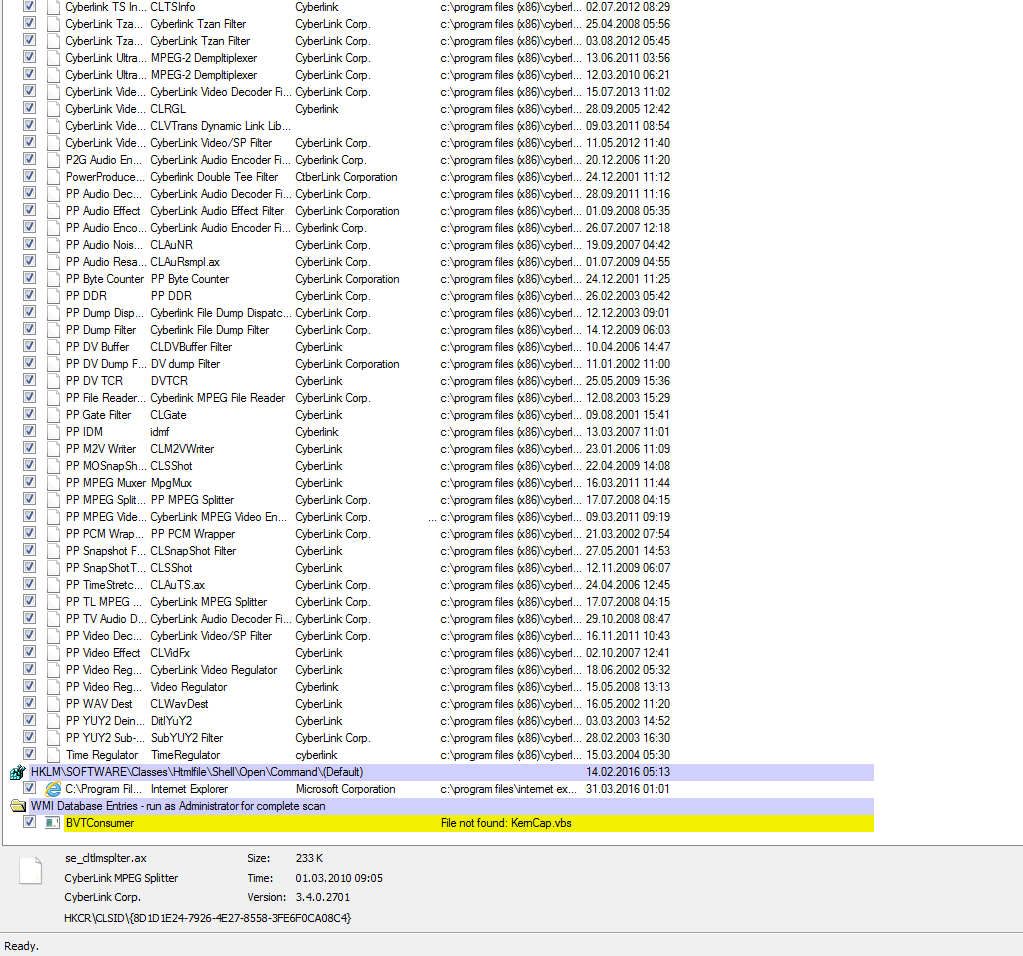Screen dimensions: 1023x956
Task: Click the 'DV dump Filter' description
Action: coord(185,364)
